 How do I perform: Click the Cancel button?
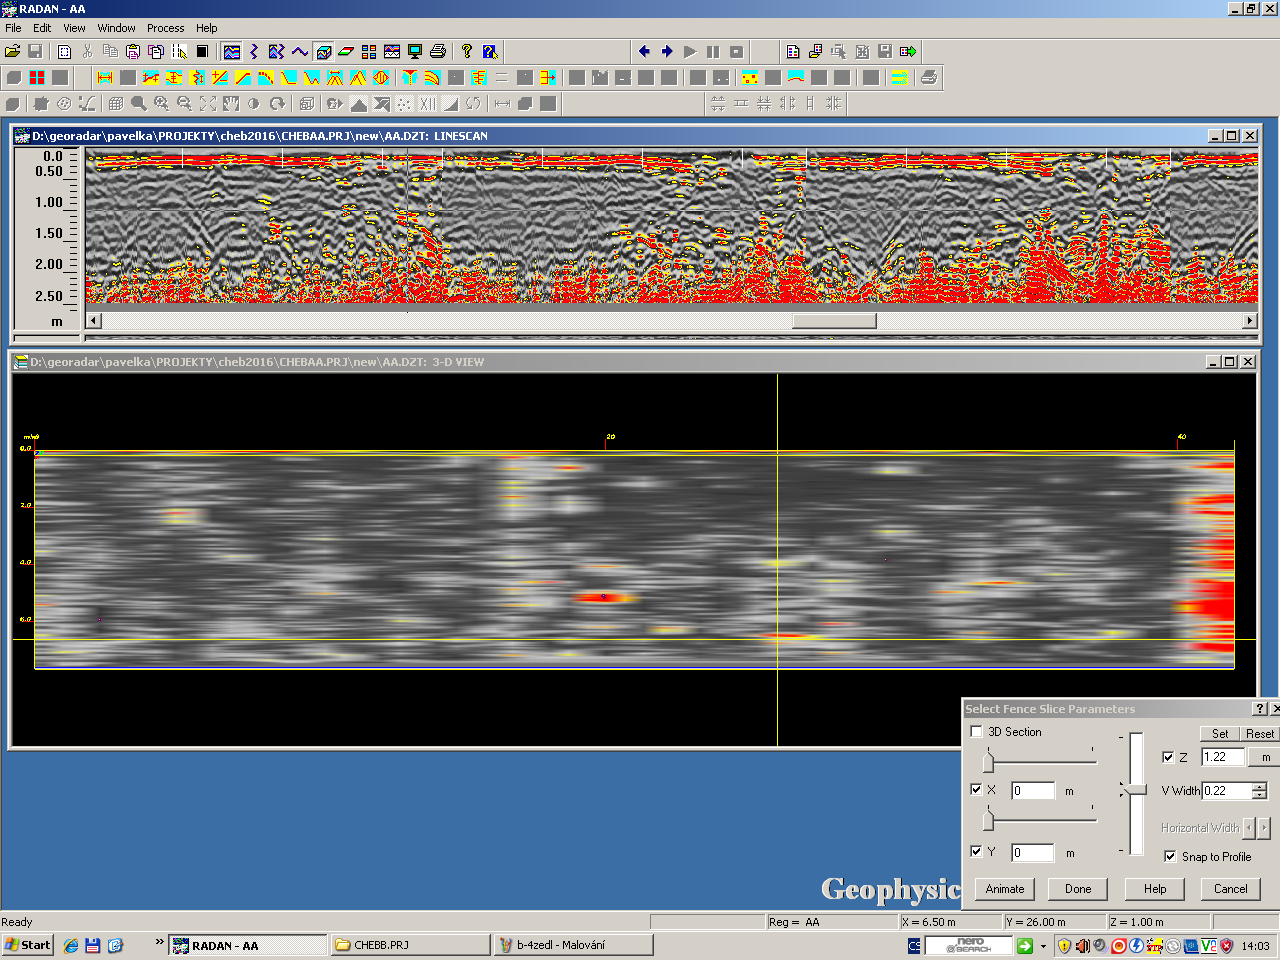point(1230,889)
